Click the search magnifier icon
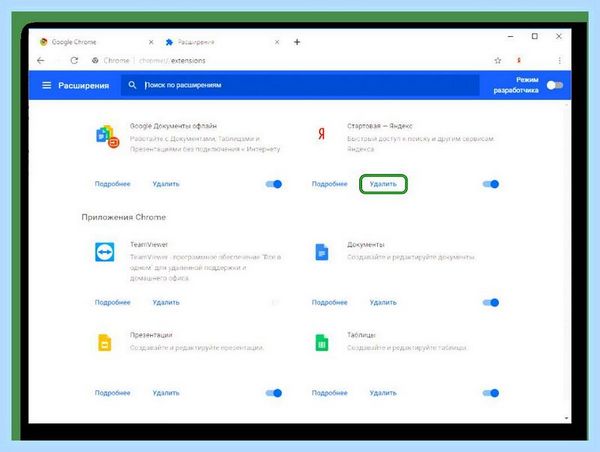The height and width of the screenshot is (452, 600). [x=132, y=85]
